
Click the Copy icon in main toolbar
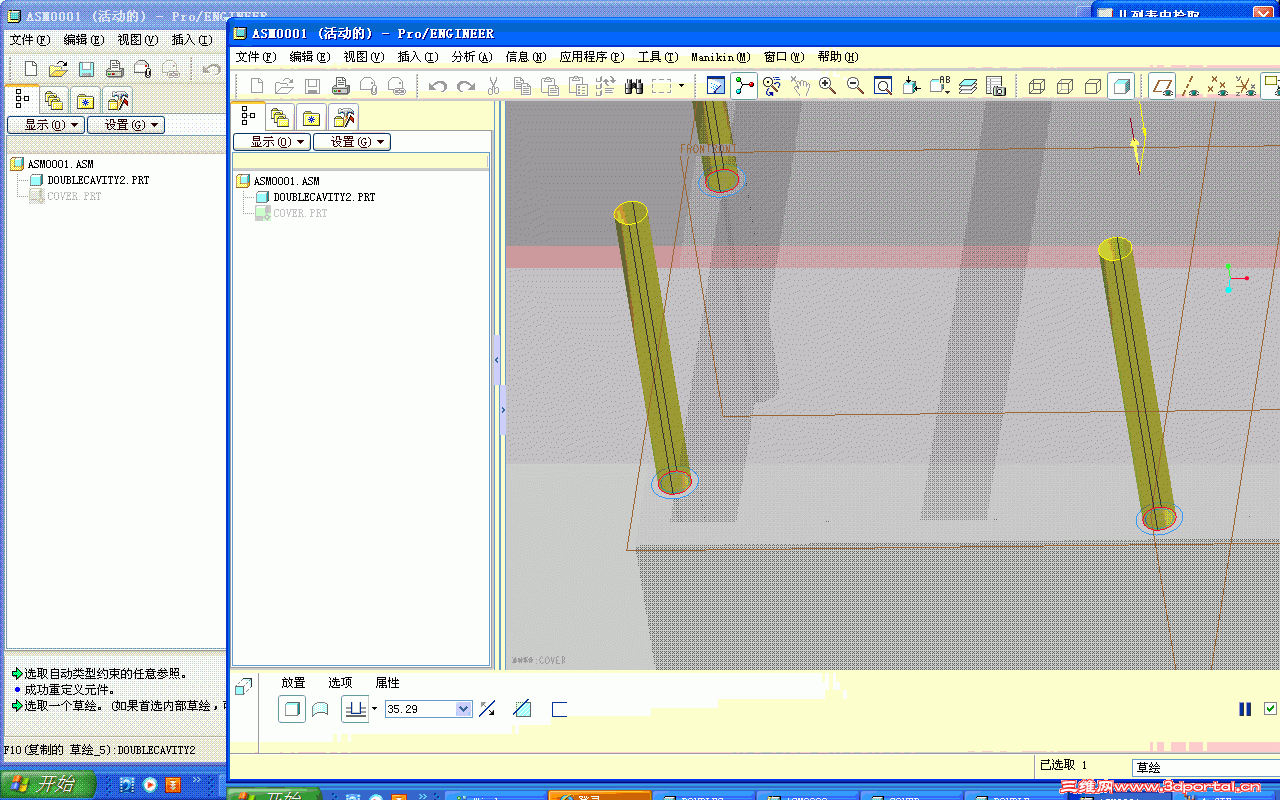tap(521, 86)
